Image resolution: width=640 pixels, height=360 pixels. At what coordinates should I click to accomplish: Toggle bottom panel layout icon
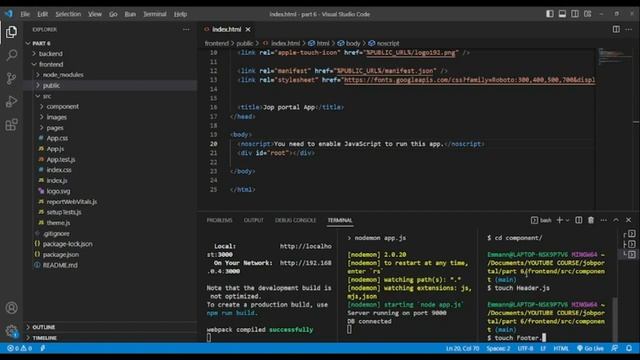coord(562,14)
